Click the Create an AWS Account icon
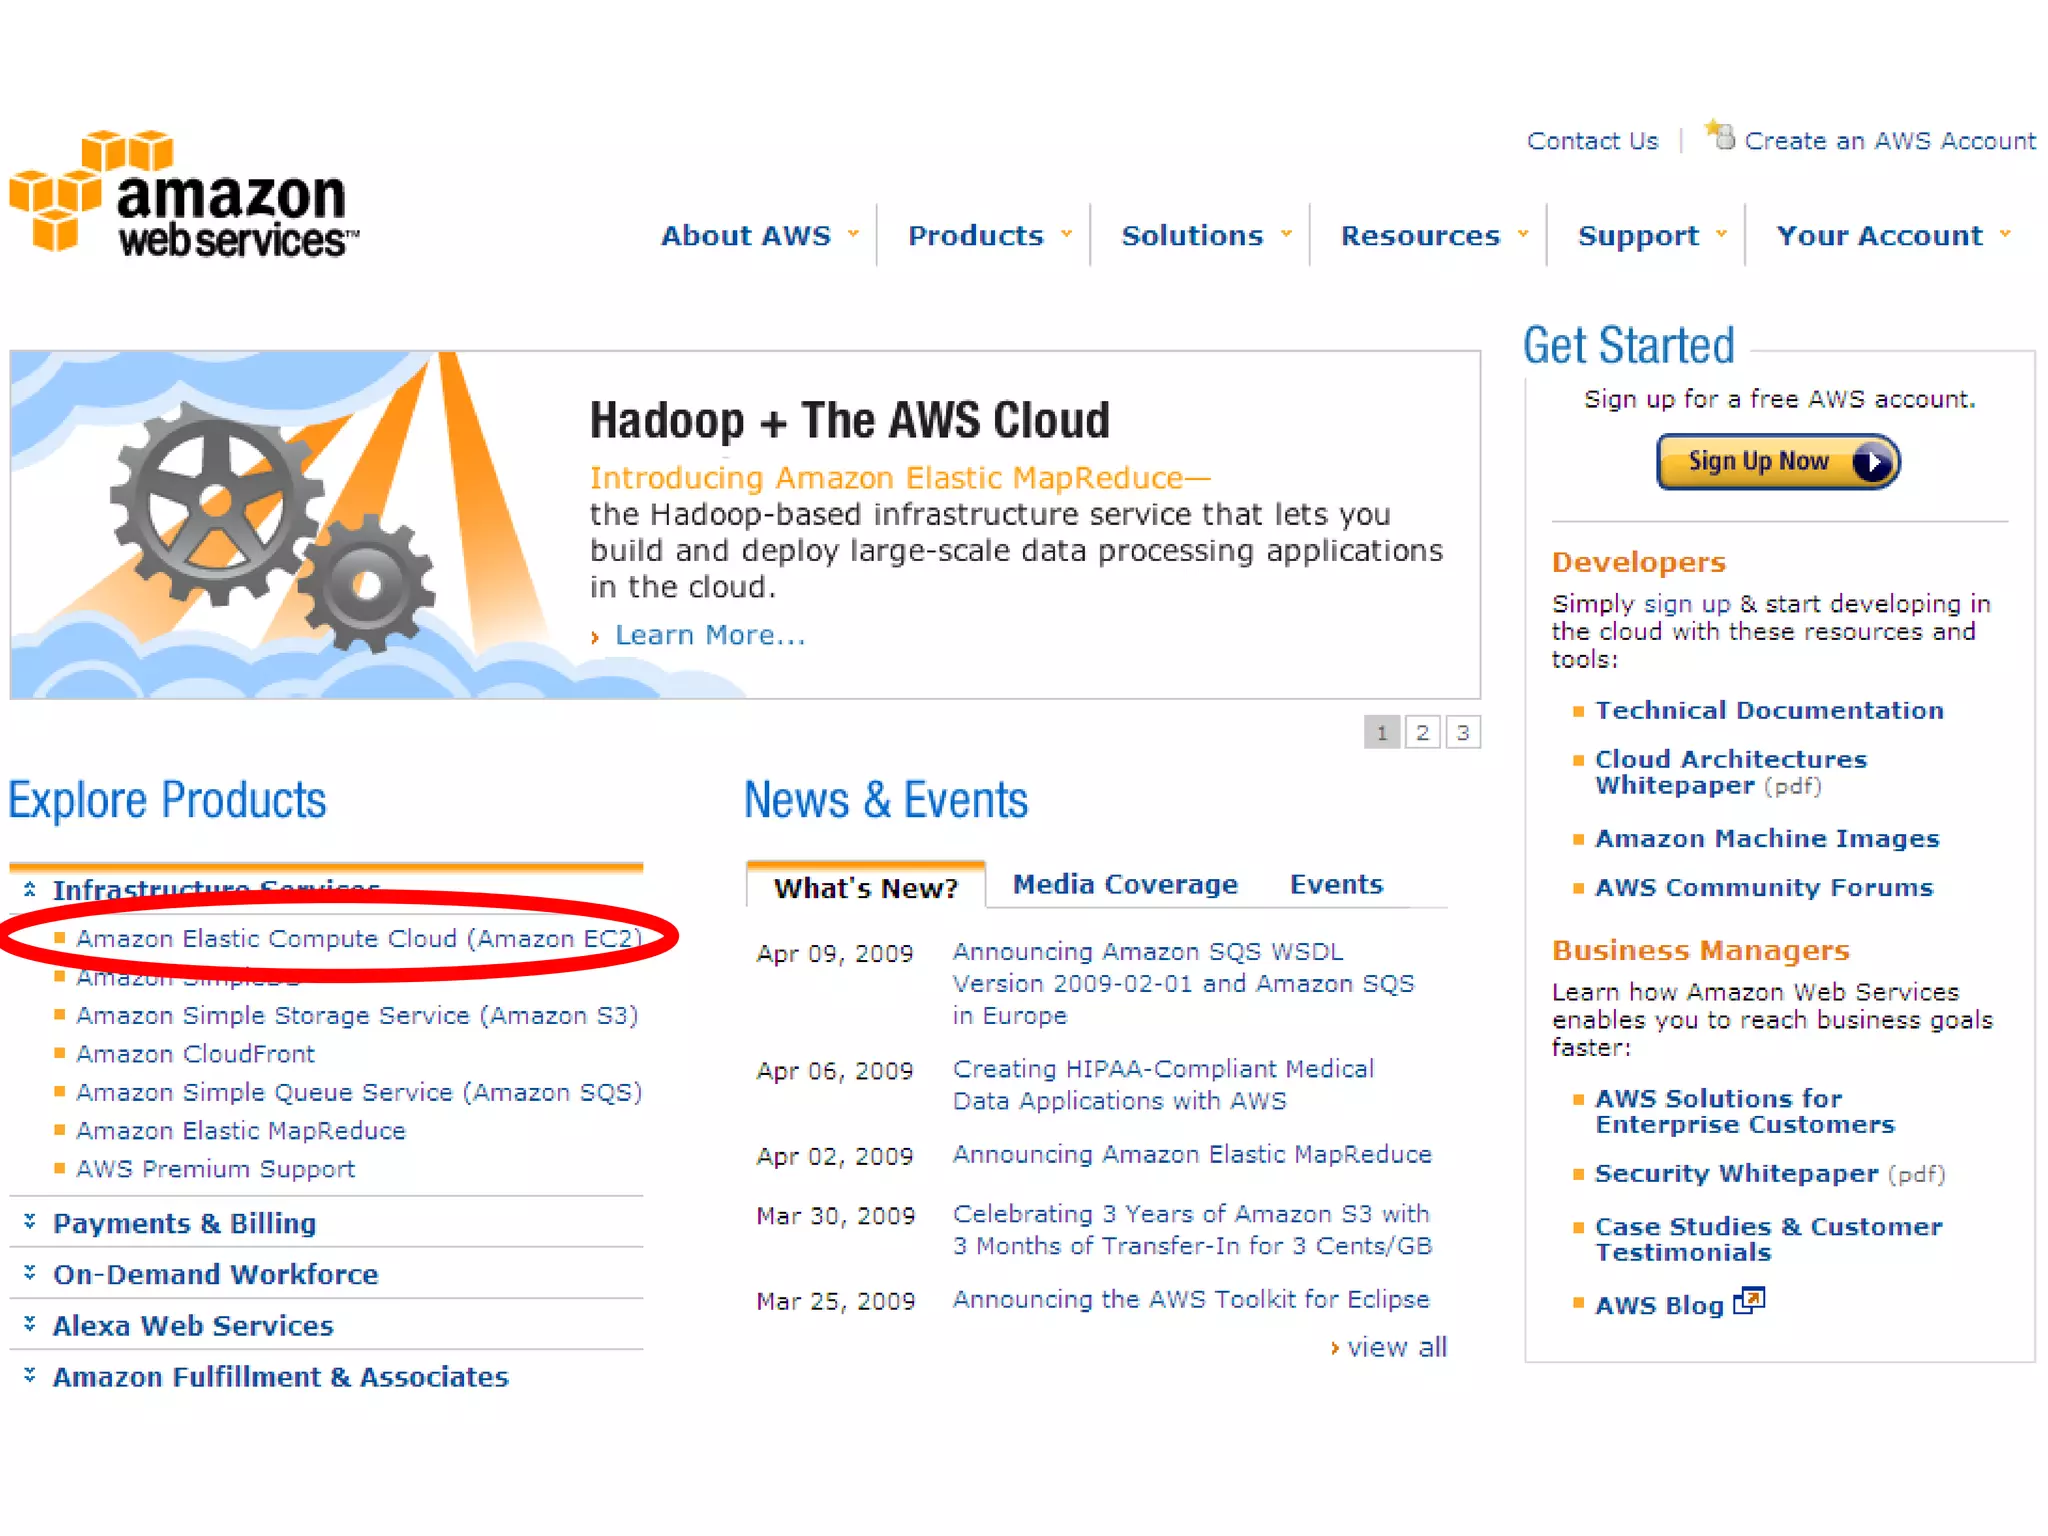The image size is (2048, 1536). pos(1720,135)
